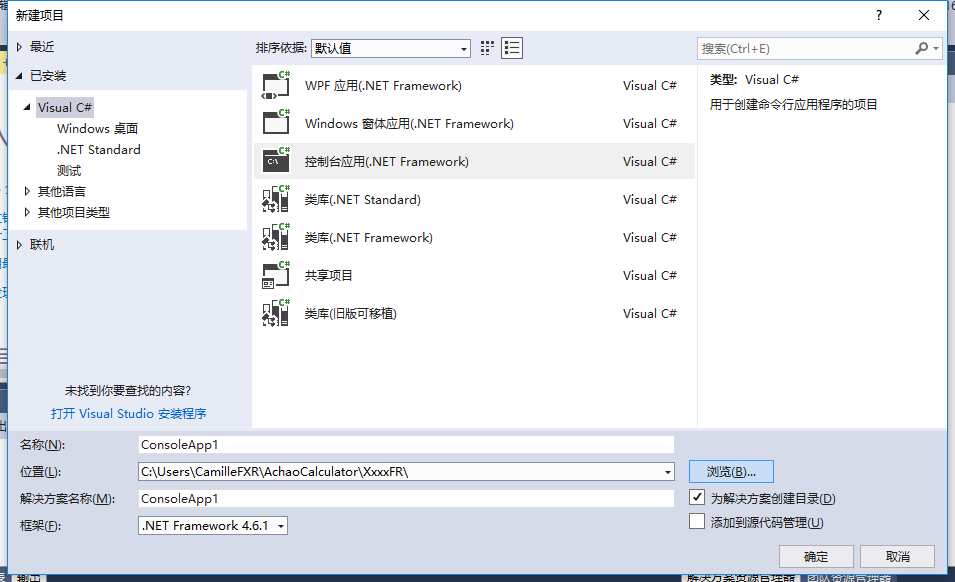Select 其他项目类型 tree item
The height and width of the screenshot is (582, 955).
tap(74, 212)
